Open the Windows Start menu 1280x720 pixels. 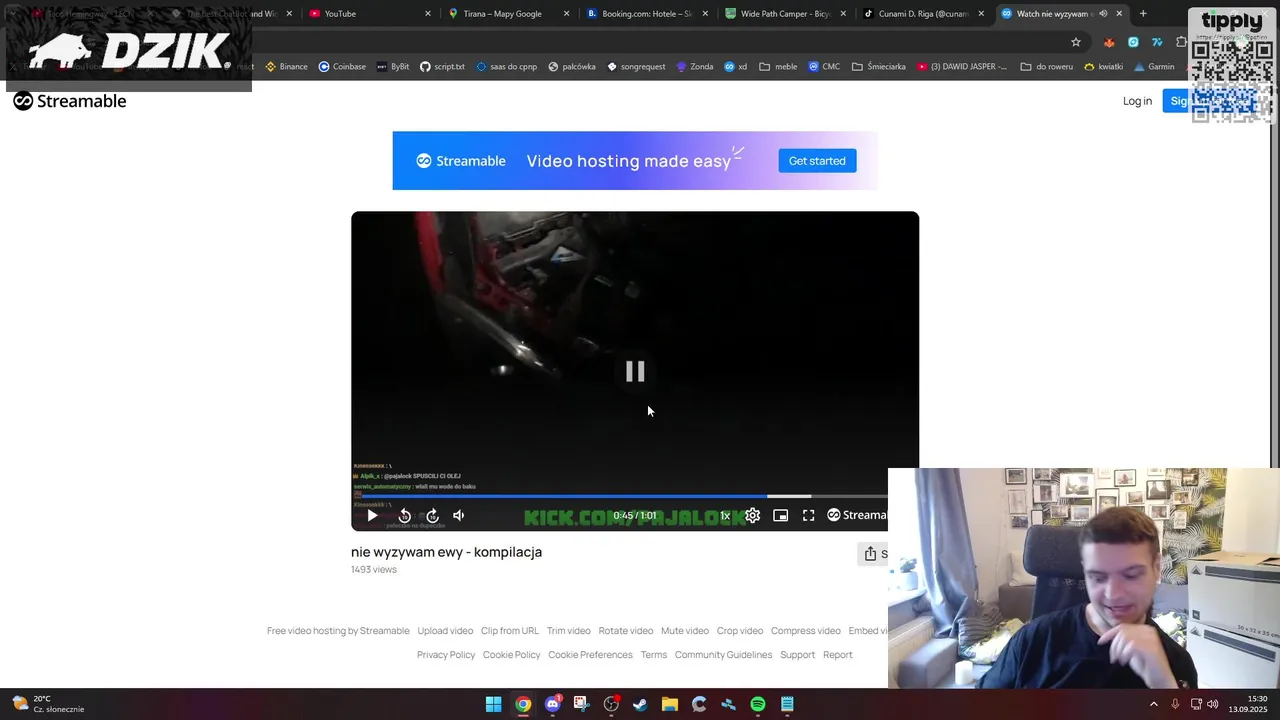tap(493, 704)
